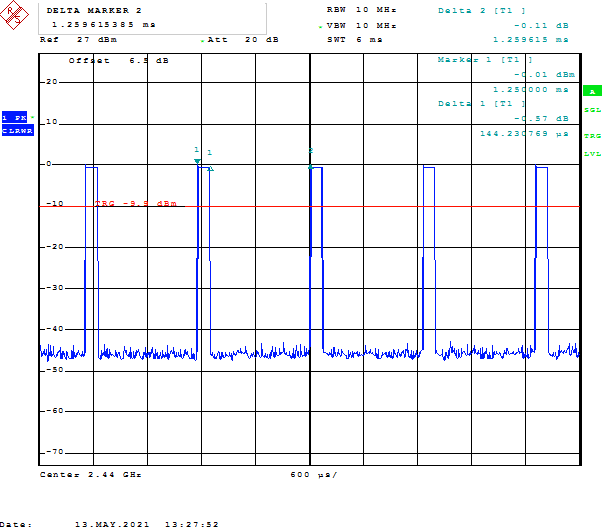
Task: Toggle the '1 PK' trace detector label
Action: 15,117
